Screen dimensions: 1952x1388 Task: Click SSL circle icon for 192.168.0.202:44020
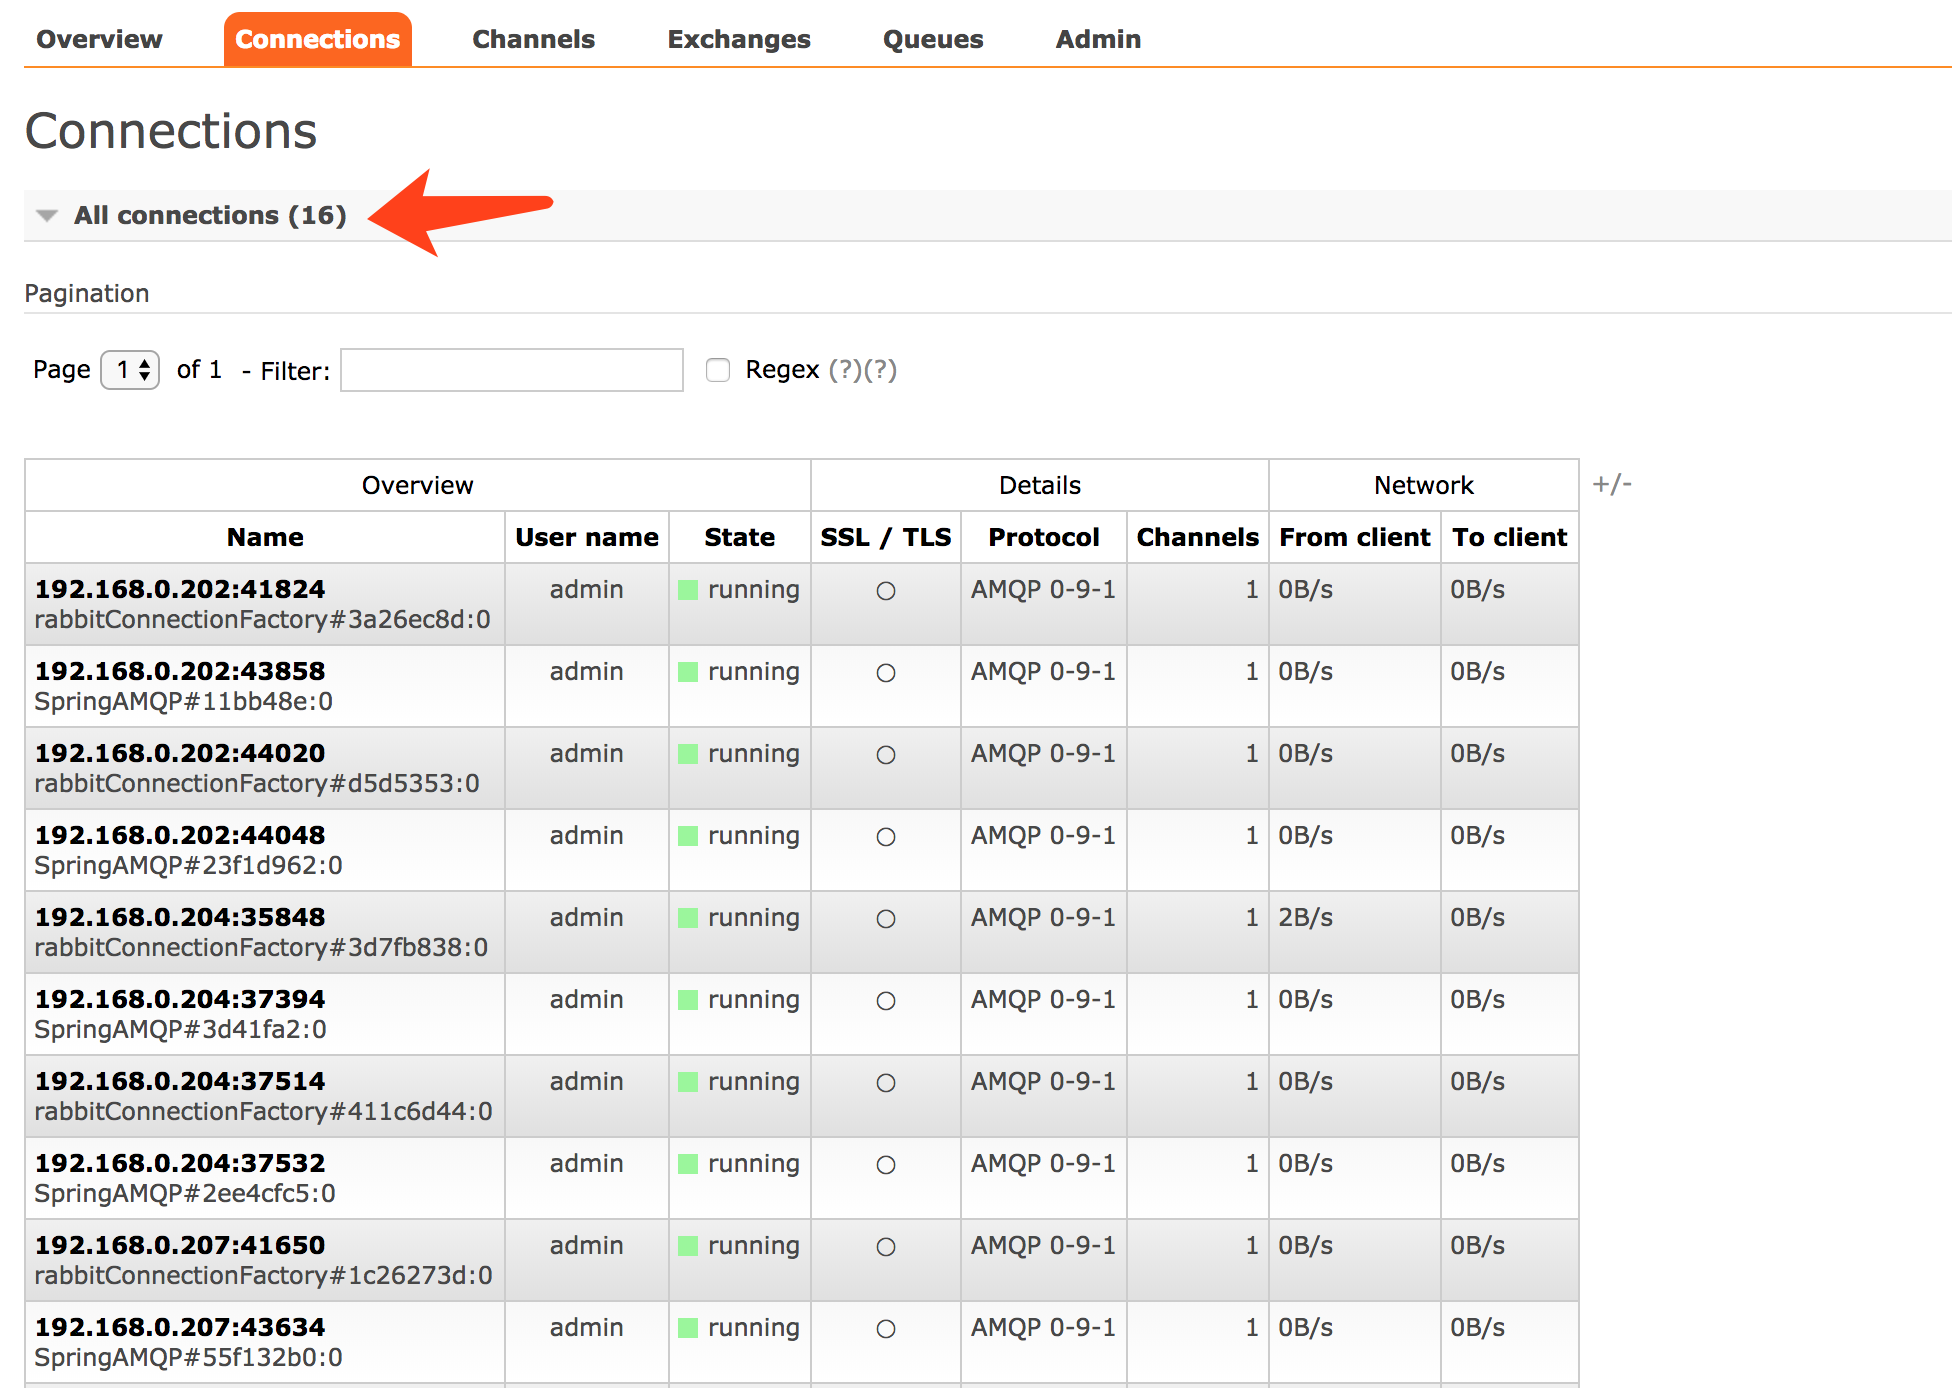pyautogui.click(x=886, y=755)
